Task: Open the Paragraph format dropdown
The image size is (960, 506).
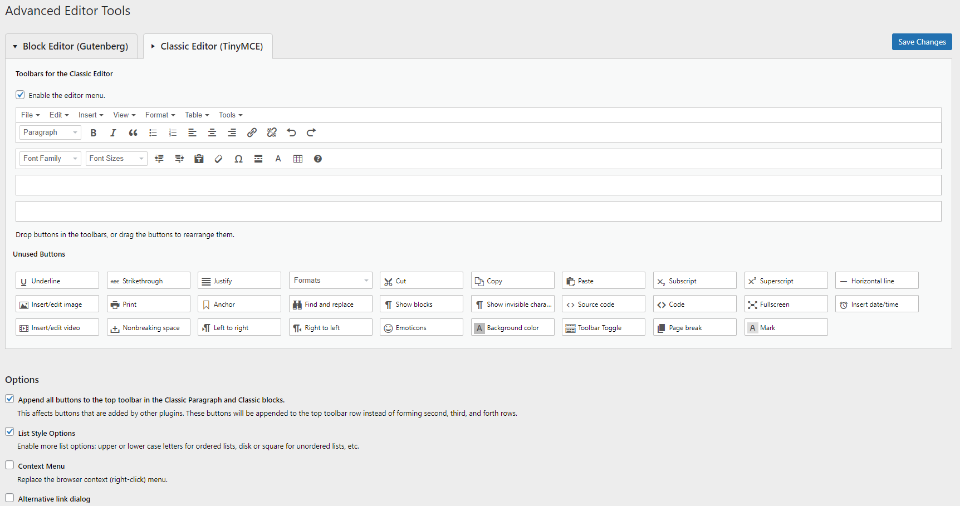Action: pyautogui.click(x=48, y=133)
